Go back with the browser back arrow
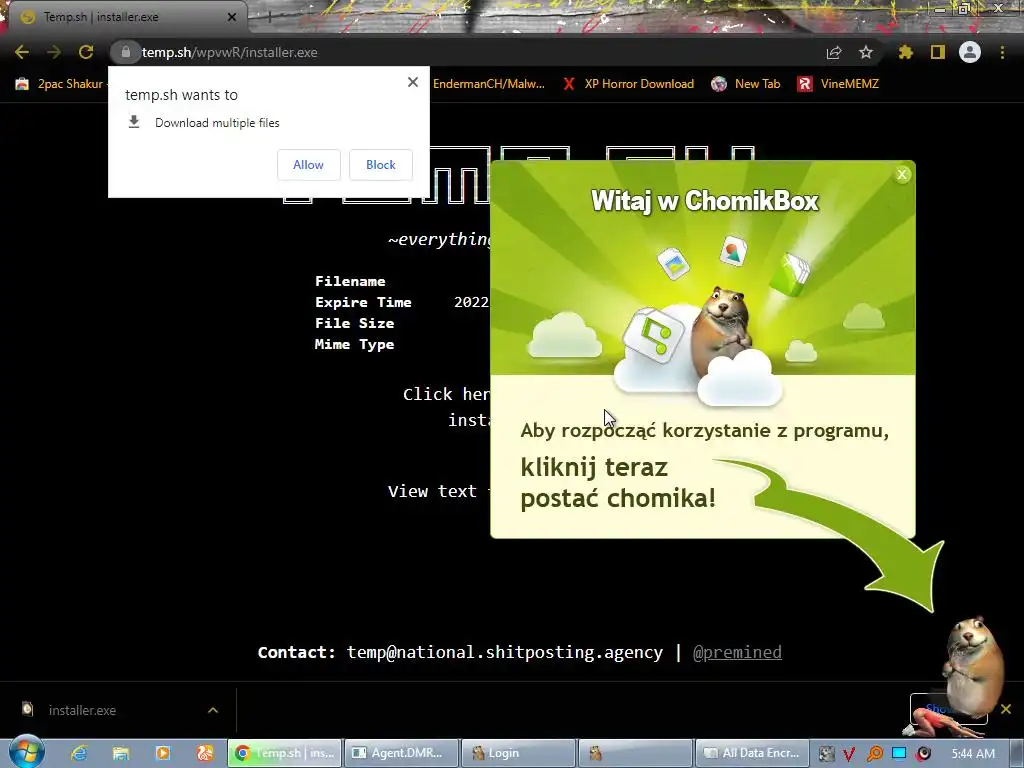The height and width of the screenshot is (768, 1024). coord(22,52)
